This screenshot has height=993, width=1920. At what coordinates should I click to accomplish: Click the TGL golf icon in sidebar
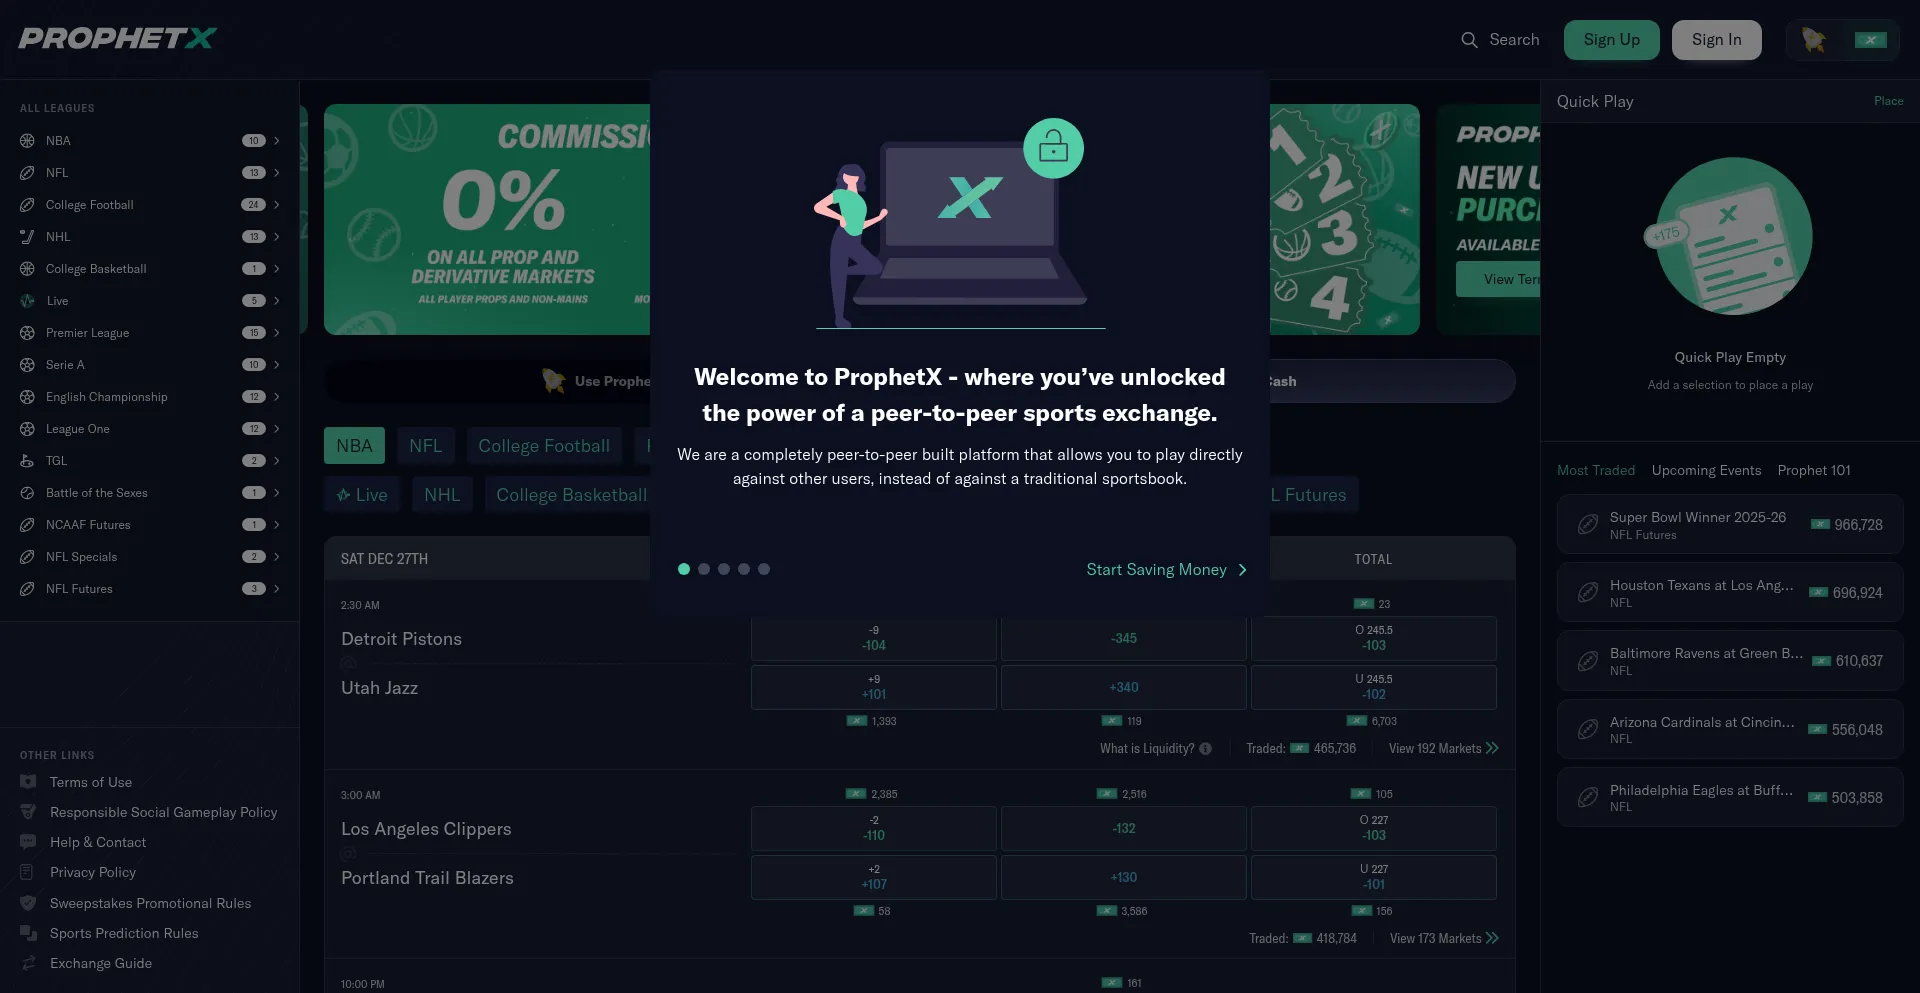[x=27, y=461]
